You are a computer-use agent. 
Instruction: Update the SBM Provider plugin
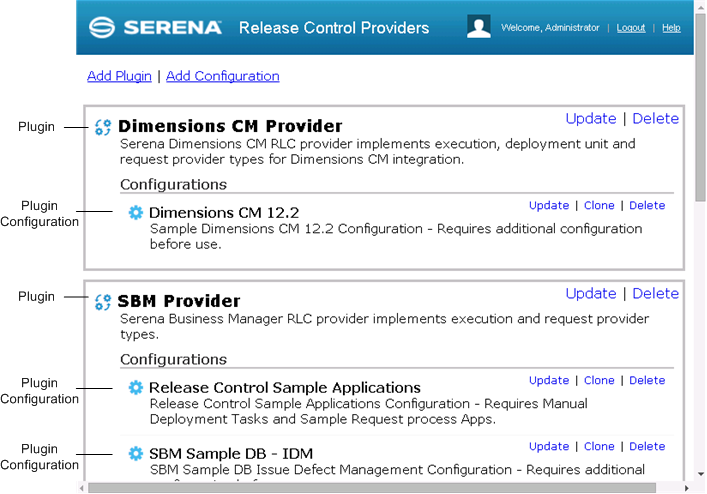(591, 293)
